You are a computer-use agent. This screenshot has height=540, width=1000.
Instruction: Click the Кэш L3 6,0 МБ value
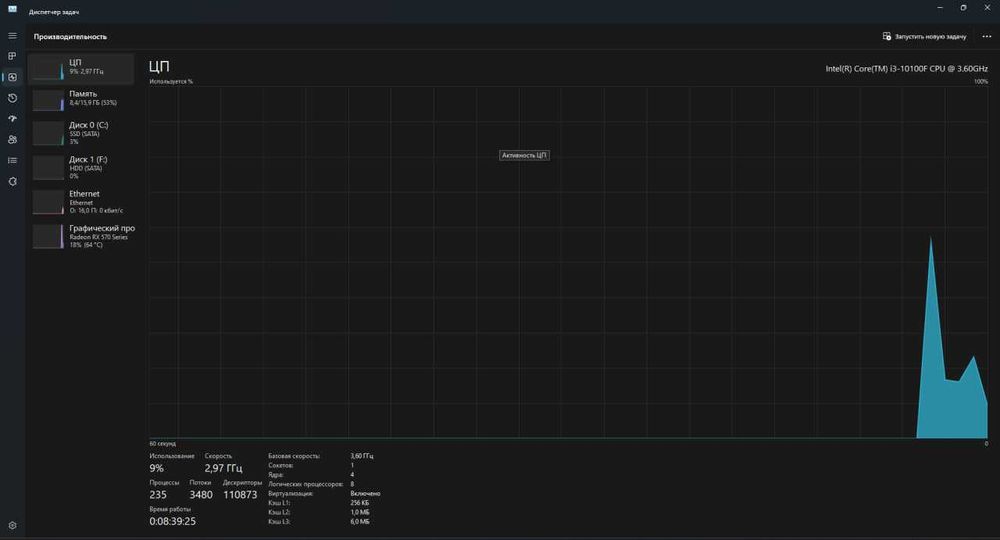360,522
